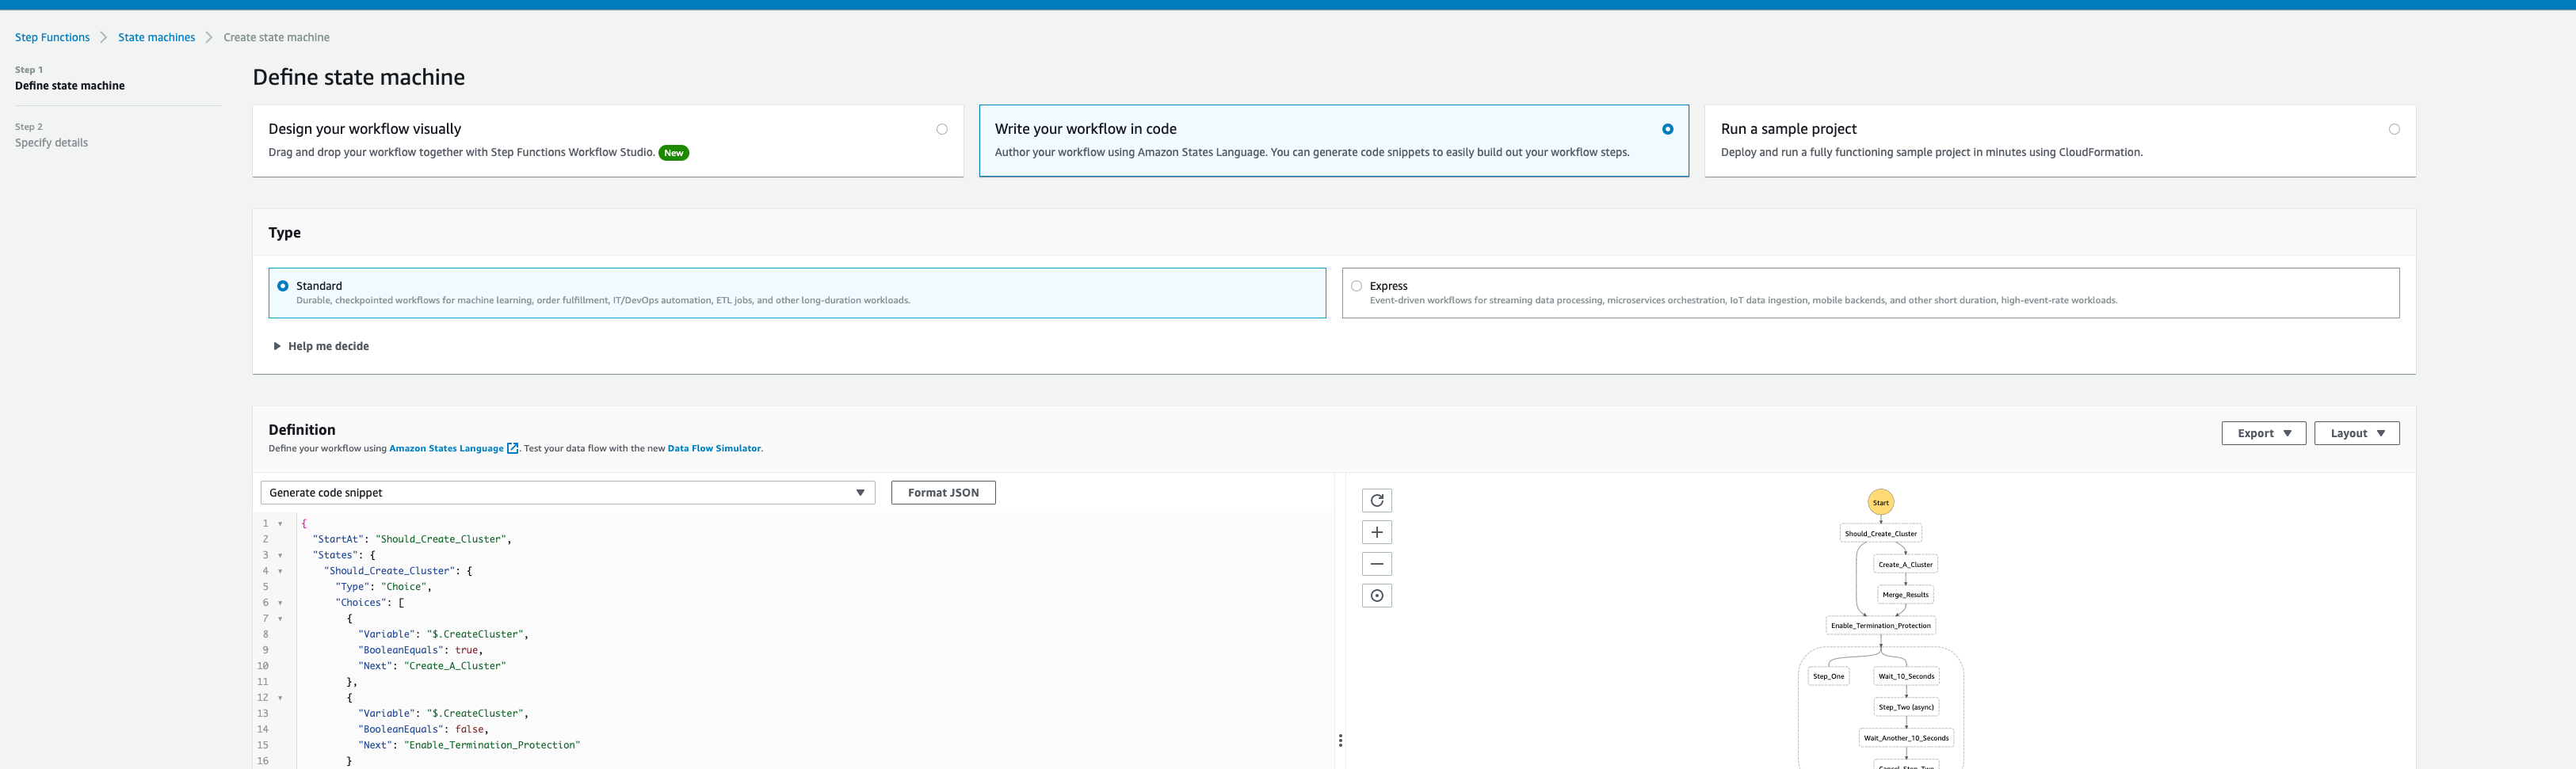The width and height of the screenshot is (2576, 769).
Task: Go to State machines breadcrumb
Action: click(x=156, y=37)
